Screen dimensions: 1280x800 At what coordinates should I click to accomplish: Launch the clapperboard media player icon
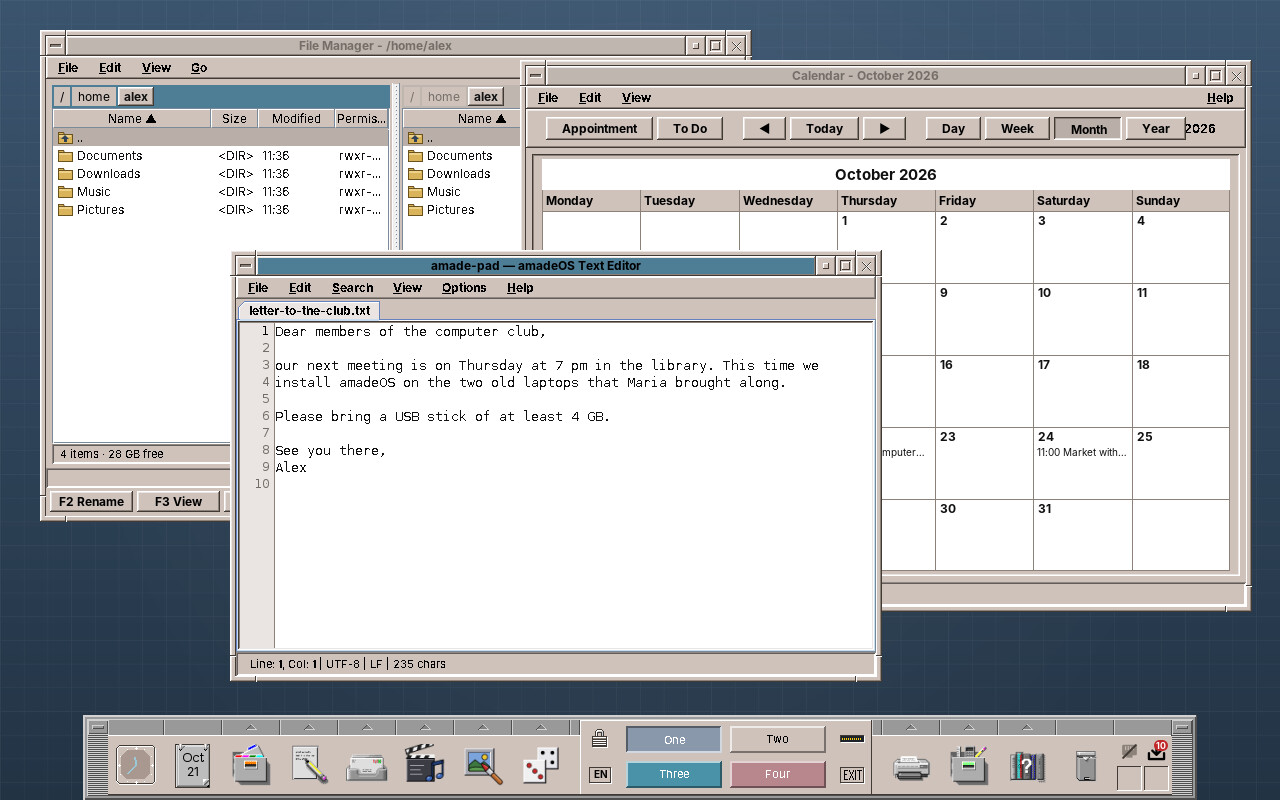coord(424,765)
